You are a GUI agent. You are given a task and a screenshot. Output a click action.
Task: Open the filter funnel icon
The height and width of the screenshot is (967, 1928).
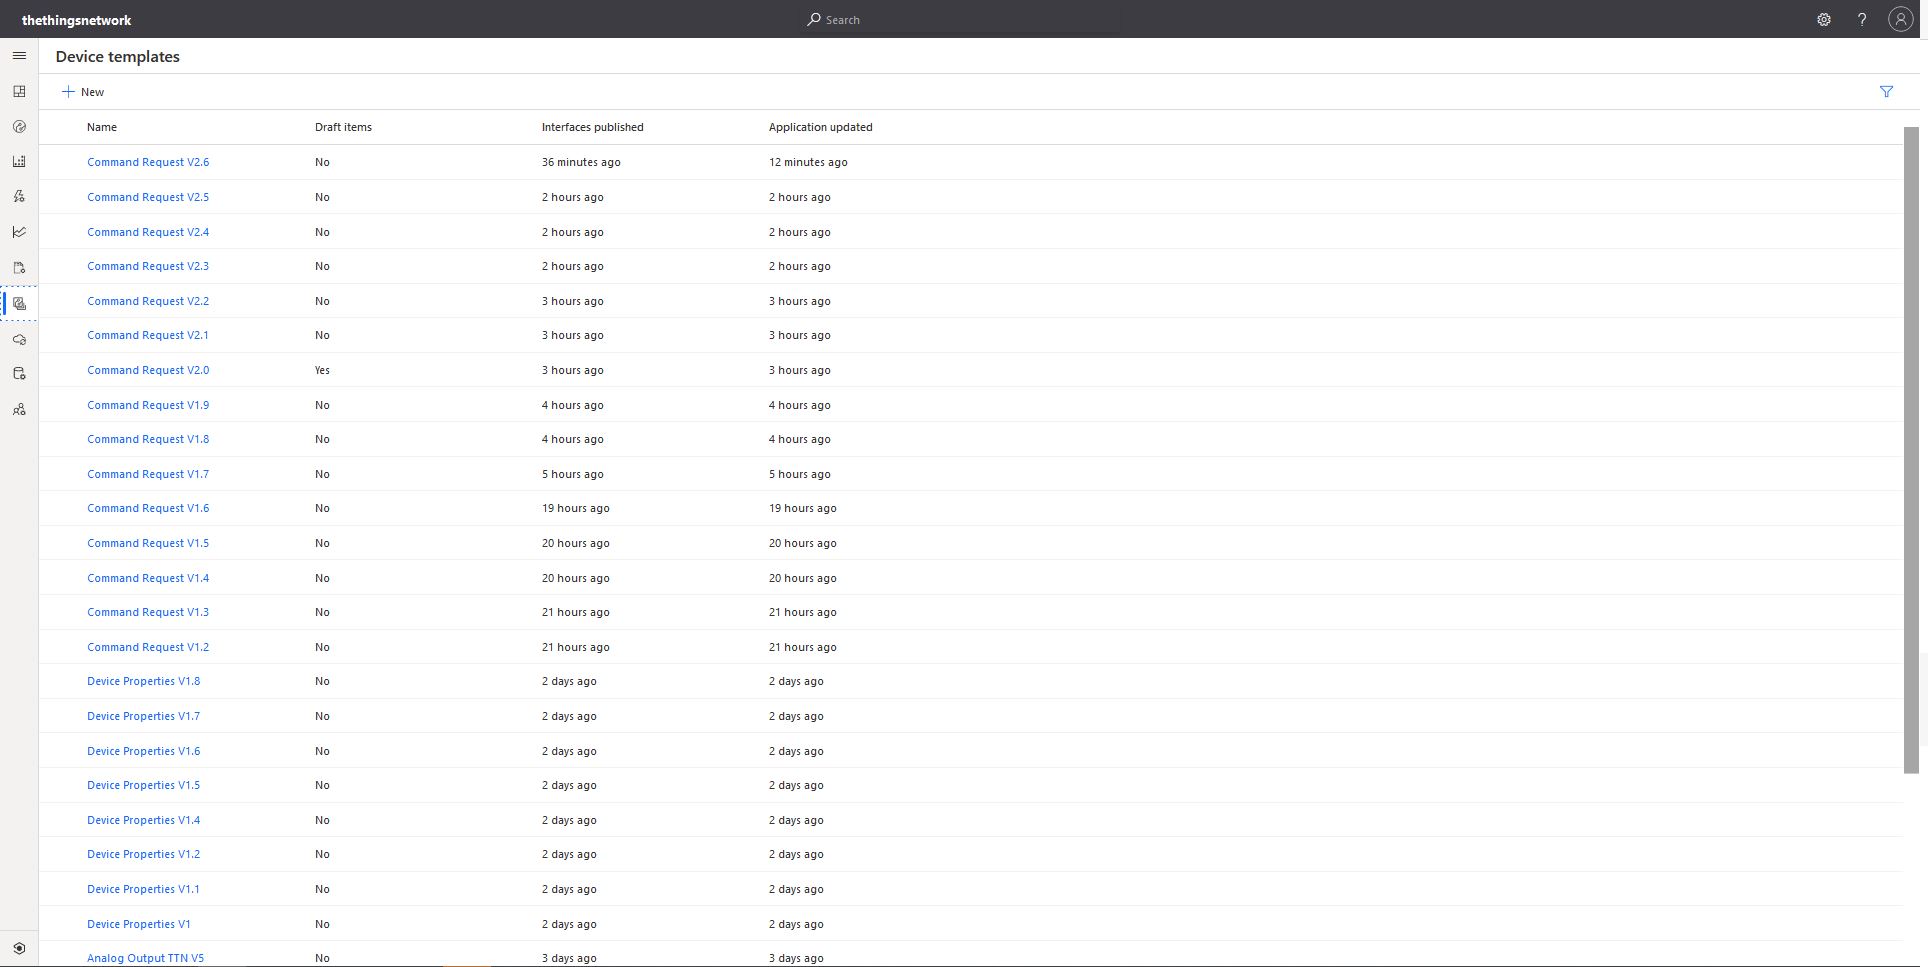tap(1886, 92)
